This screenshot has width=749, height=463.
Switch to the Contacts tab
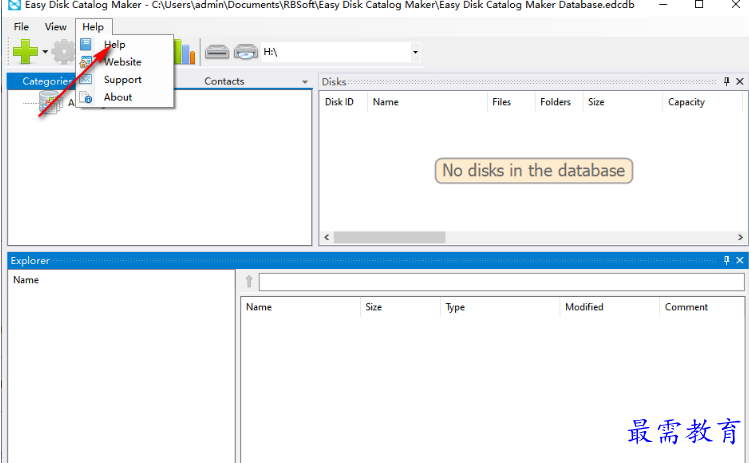click(224, 81)
